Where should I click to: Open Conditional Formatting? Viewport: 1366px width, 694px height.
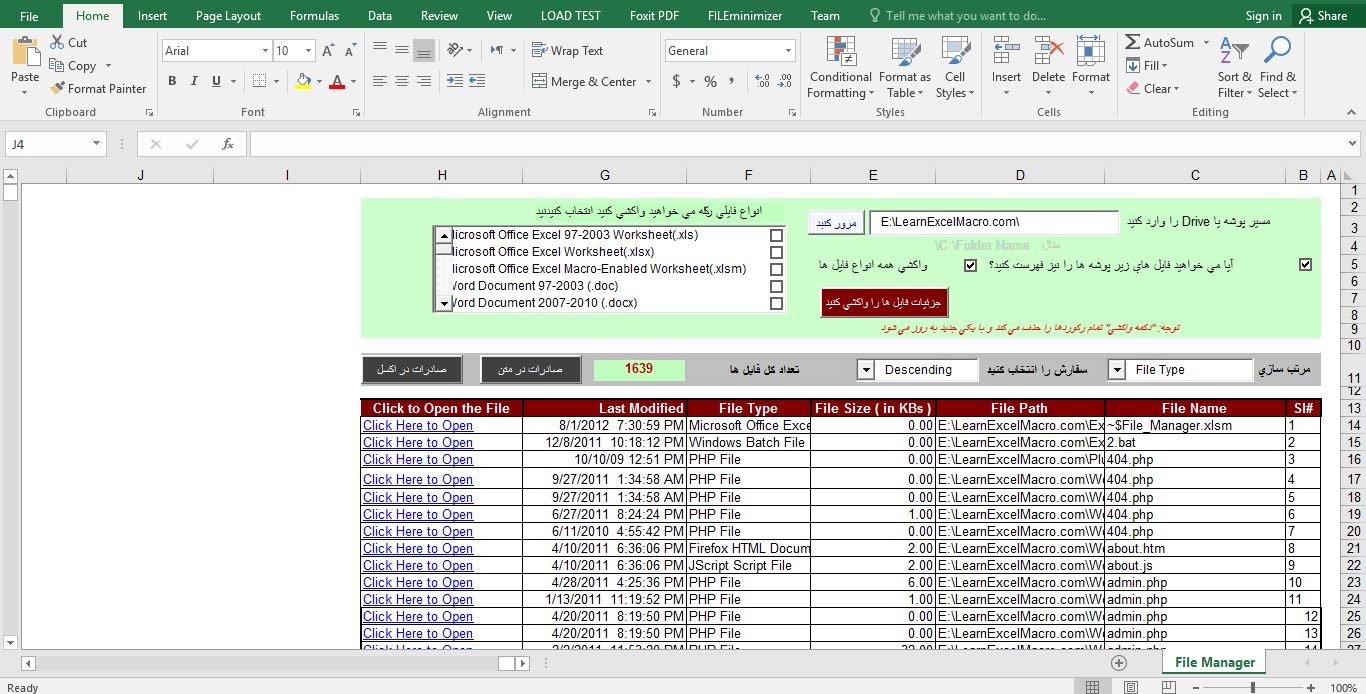click(x=840, y=68)
